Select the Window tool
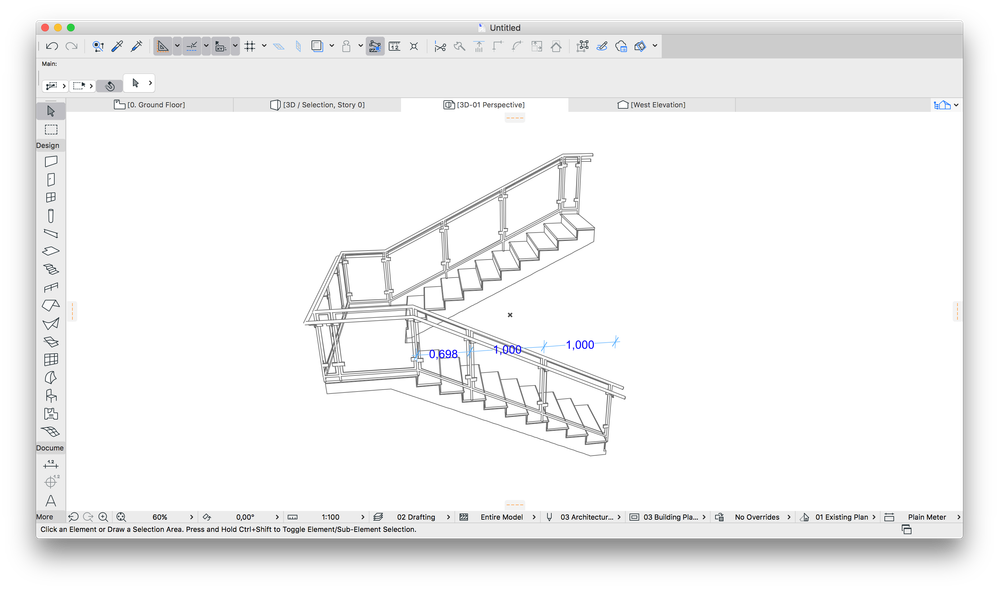Viewport: 999px width, 590px height. 51,198
